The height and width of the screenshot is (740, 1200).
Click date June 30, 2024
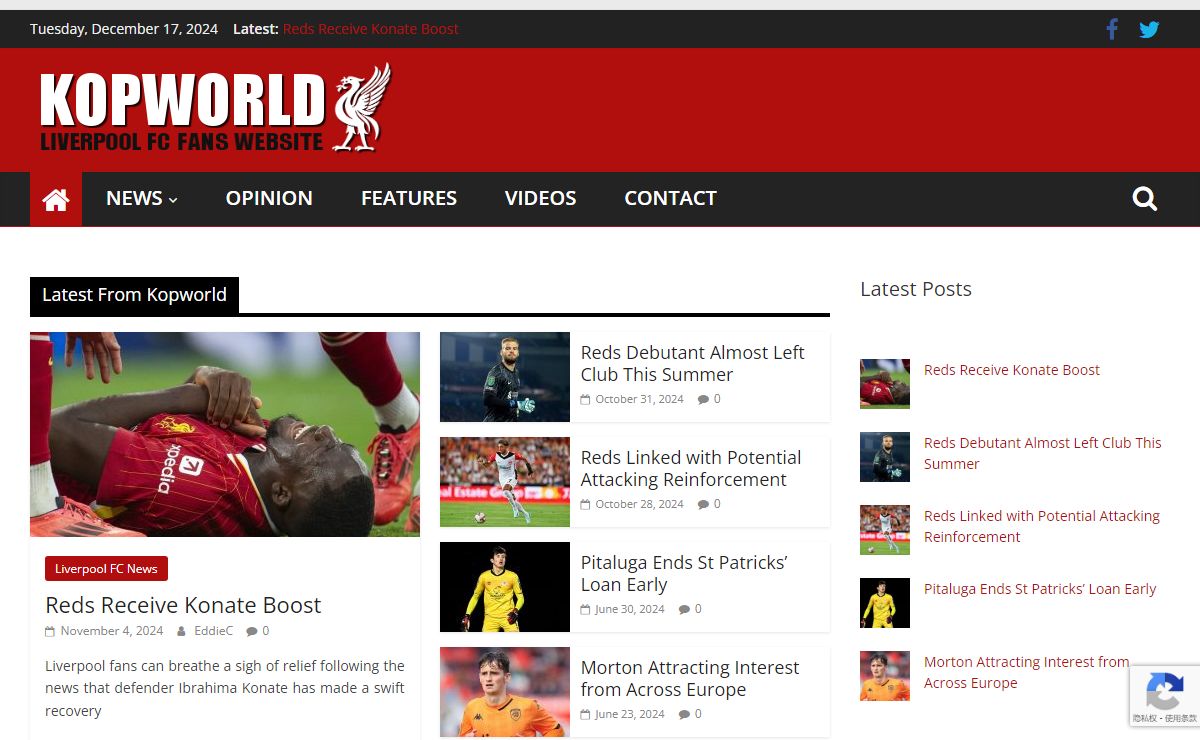point(630,609)
